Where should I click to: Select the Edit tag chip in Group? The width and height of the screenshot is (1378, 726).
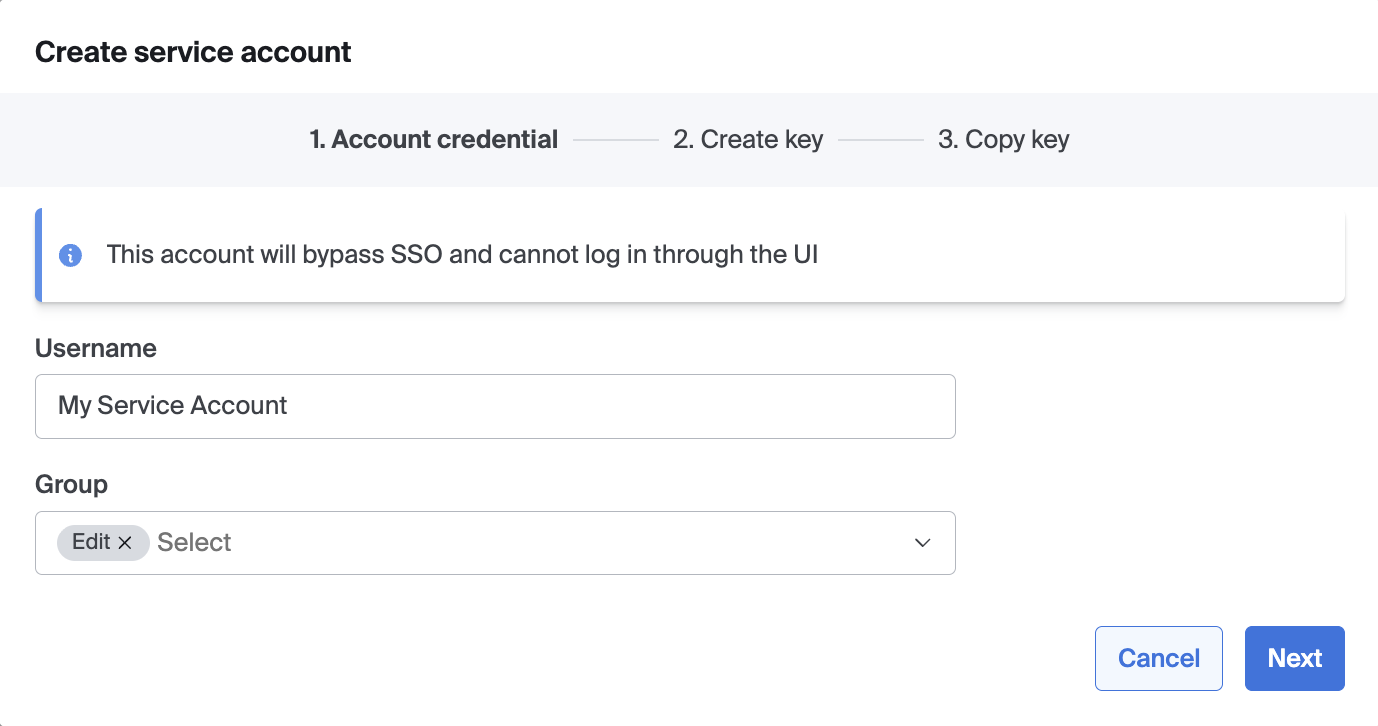pos(91,542)
